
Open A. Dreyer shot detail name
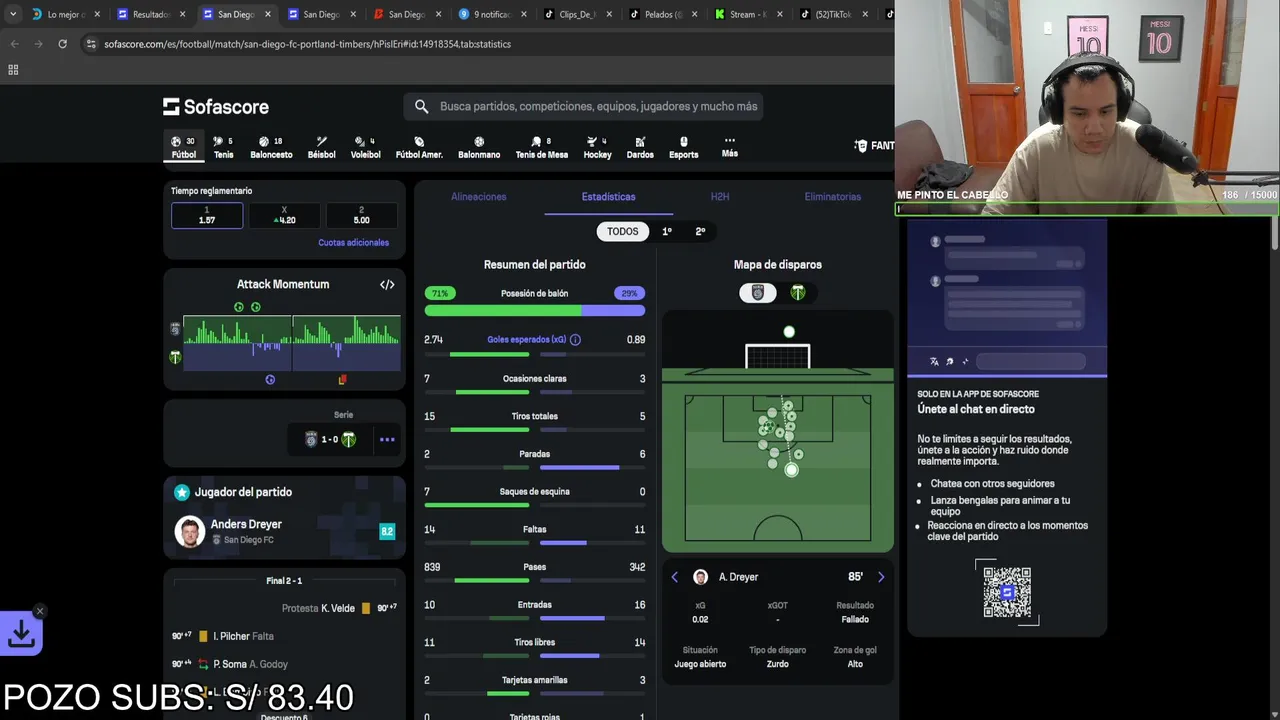pyautogui.click(x=738, y=577)
